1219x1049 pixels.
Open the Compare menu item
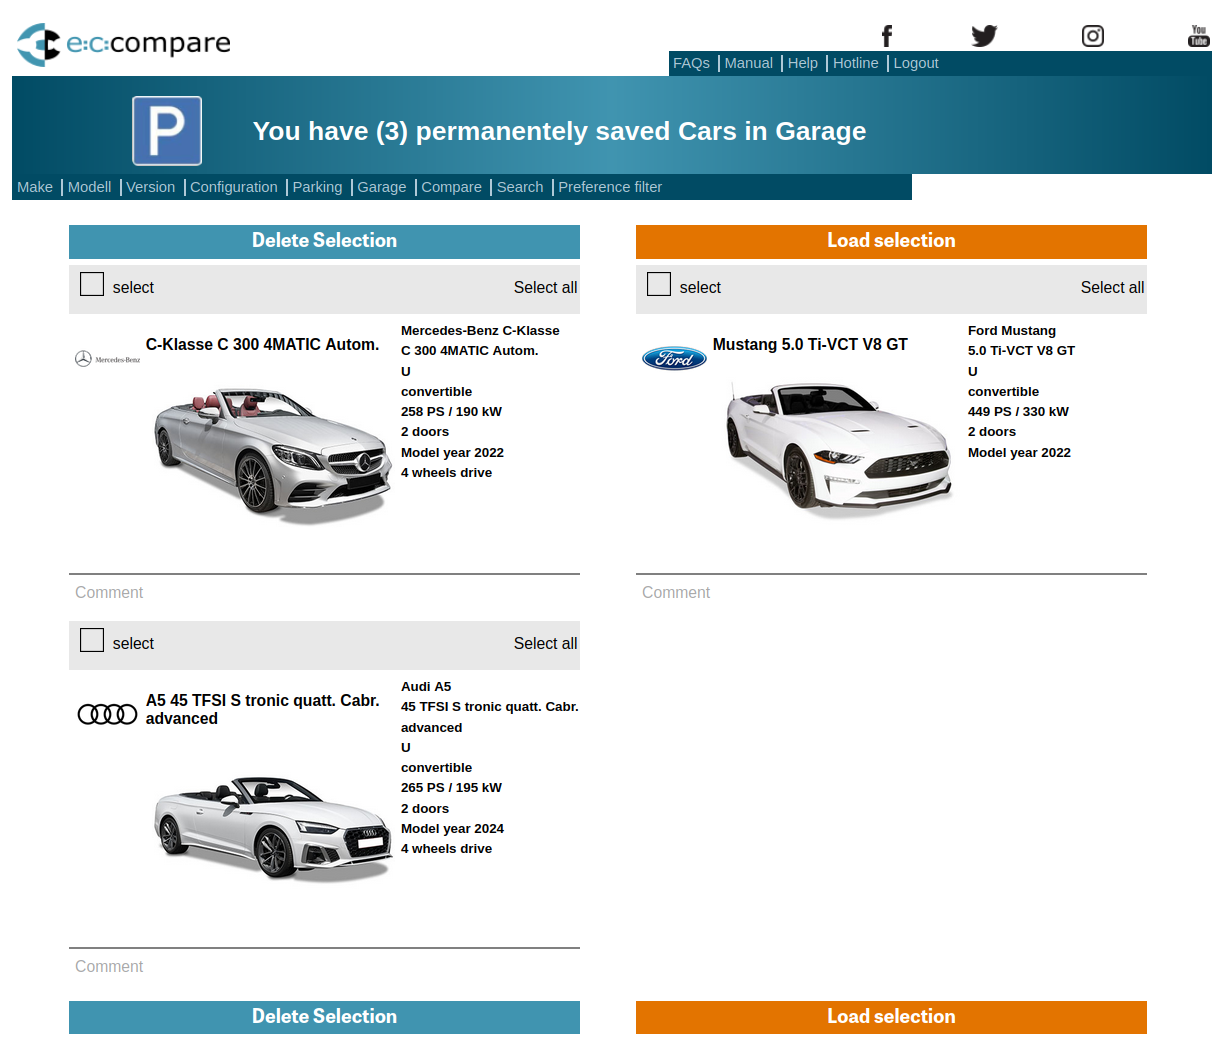pos(451,187)
